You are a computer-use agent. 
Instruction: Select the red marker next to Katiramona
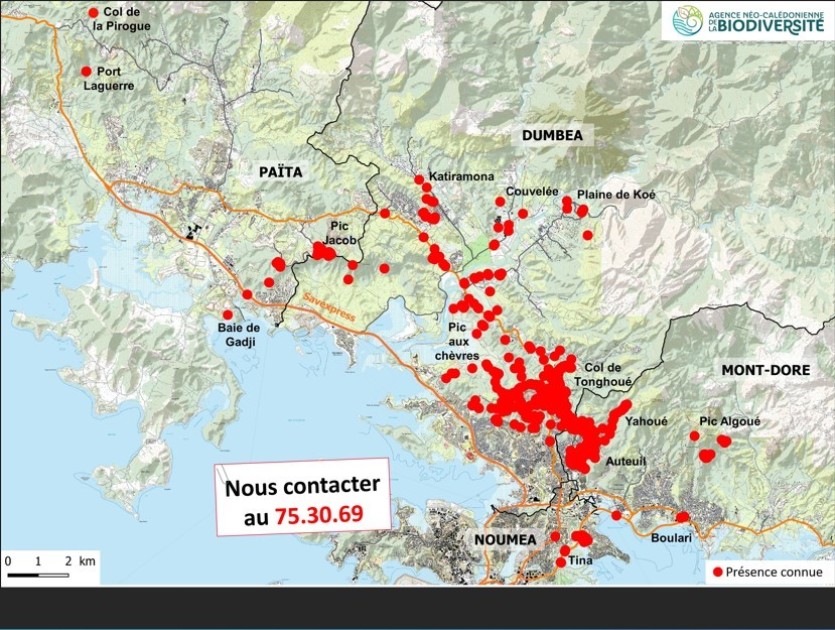point(418,180)
